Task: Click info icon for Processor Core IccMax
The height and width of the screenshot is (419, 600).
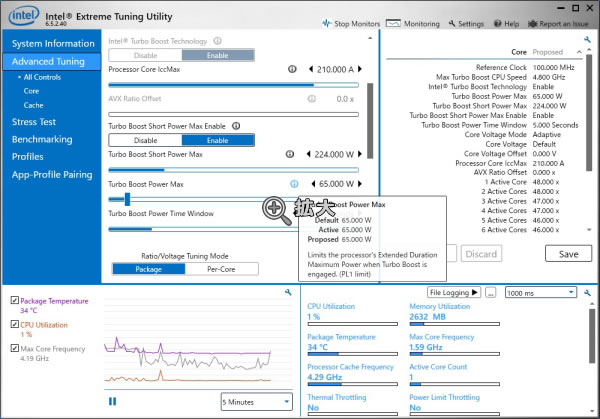Action: click(292, 69)
